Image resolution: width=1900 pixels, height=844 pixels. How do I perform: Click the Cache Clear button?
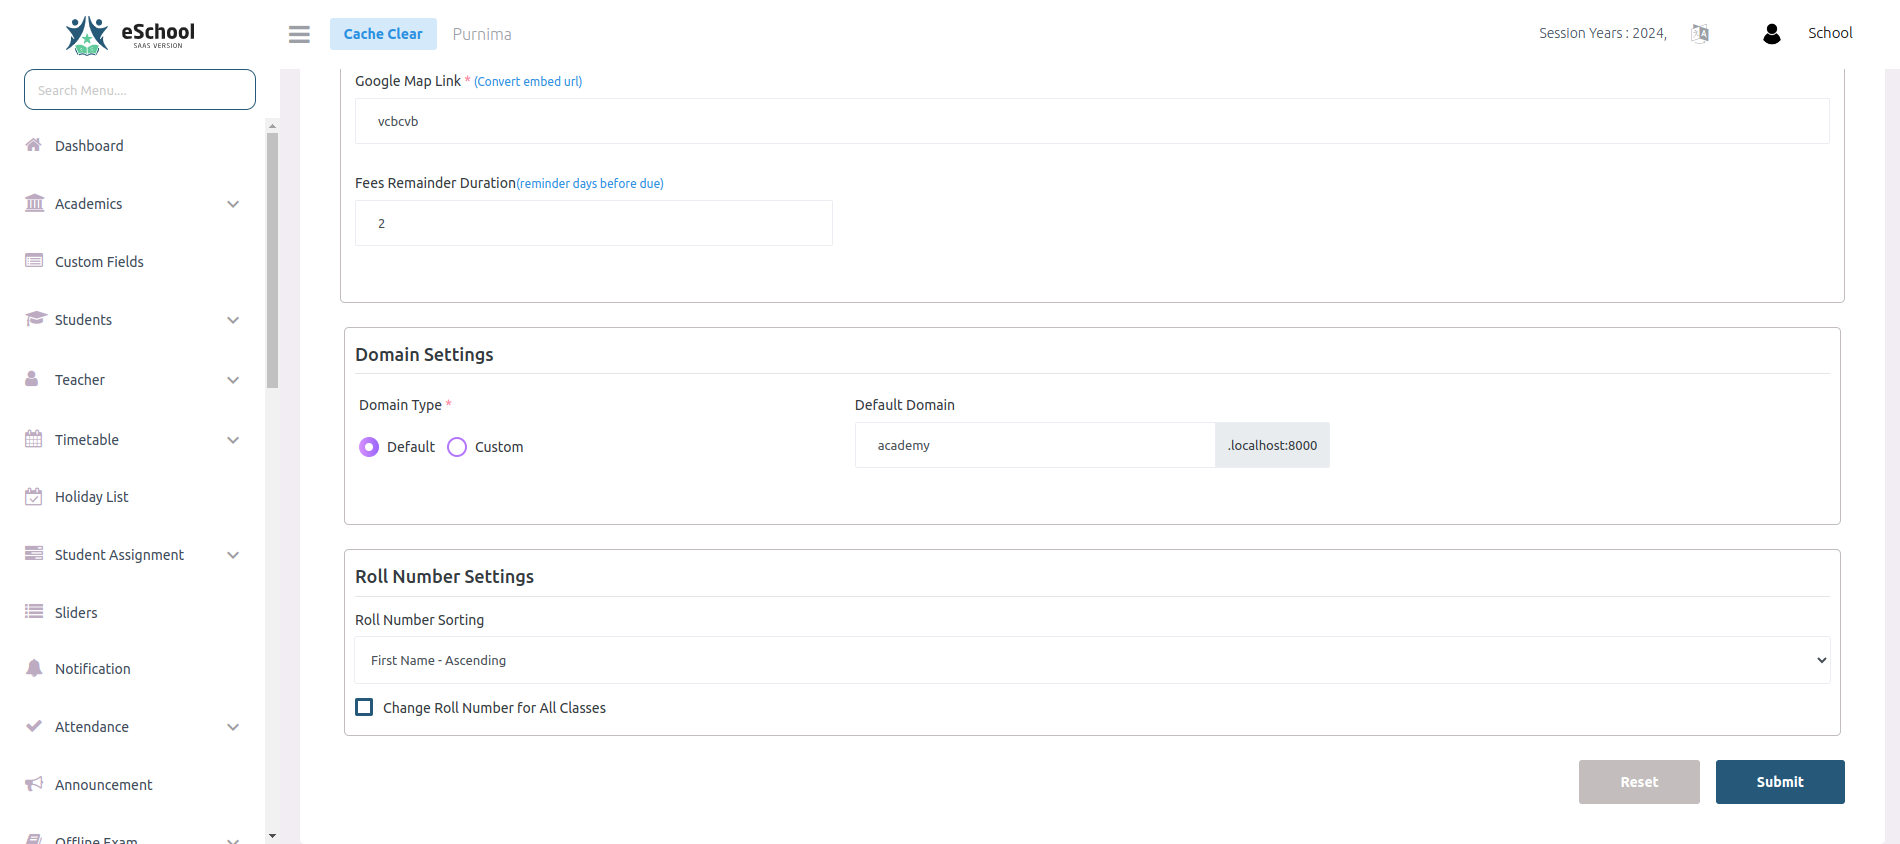pos(383,34)
